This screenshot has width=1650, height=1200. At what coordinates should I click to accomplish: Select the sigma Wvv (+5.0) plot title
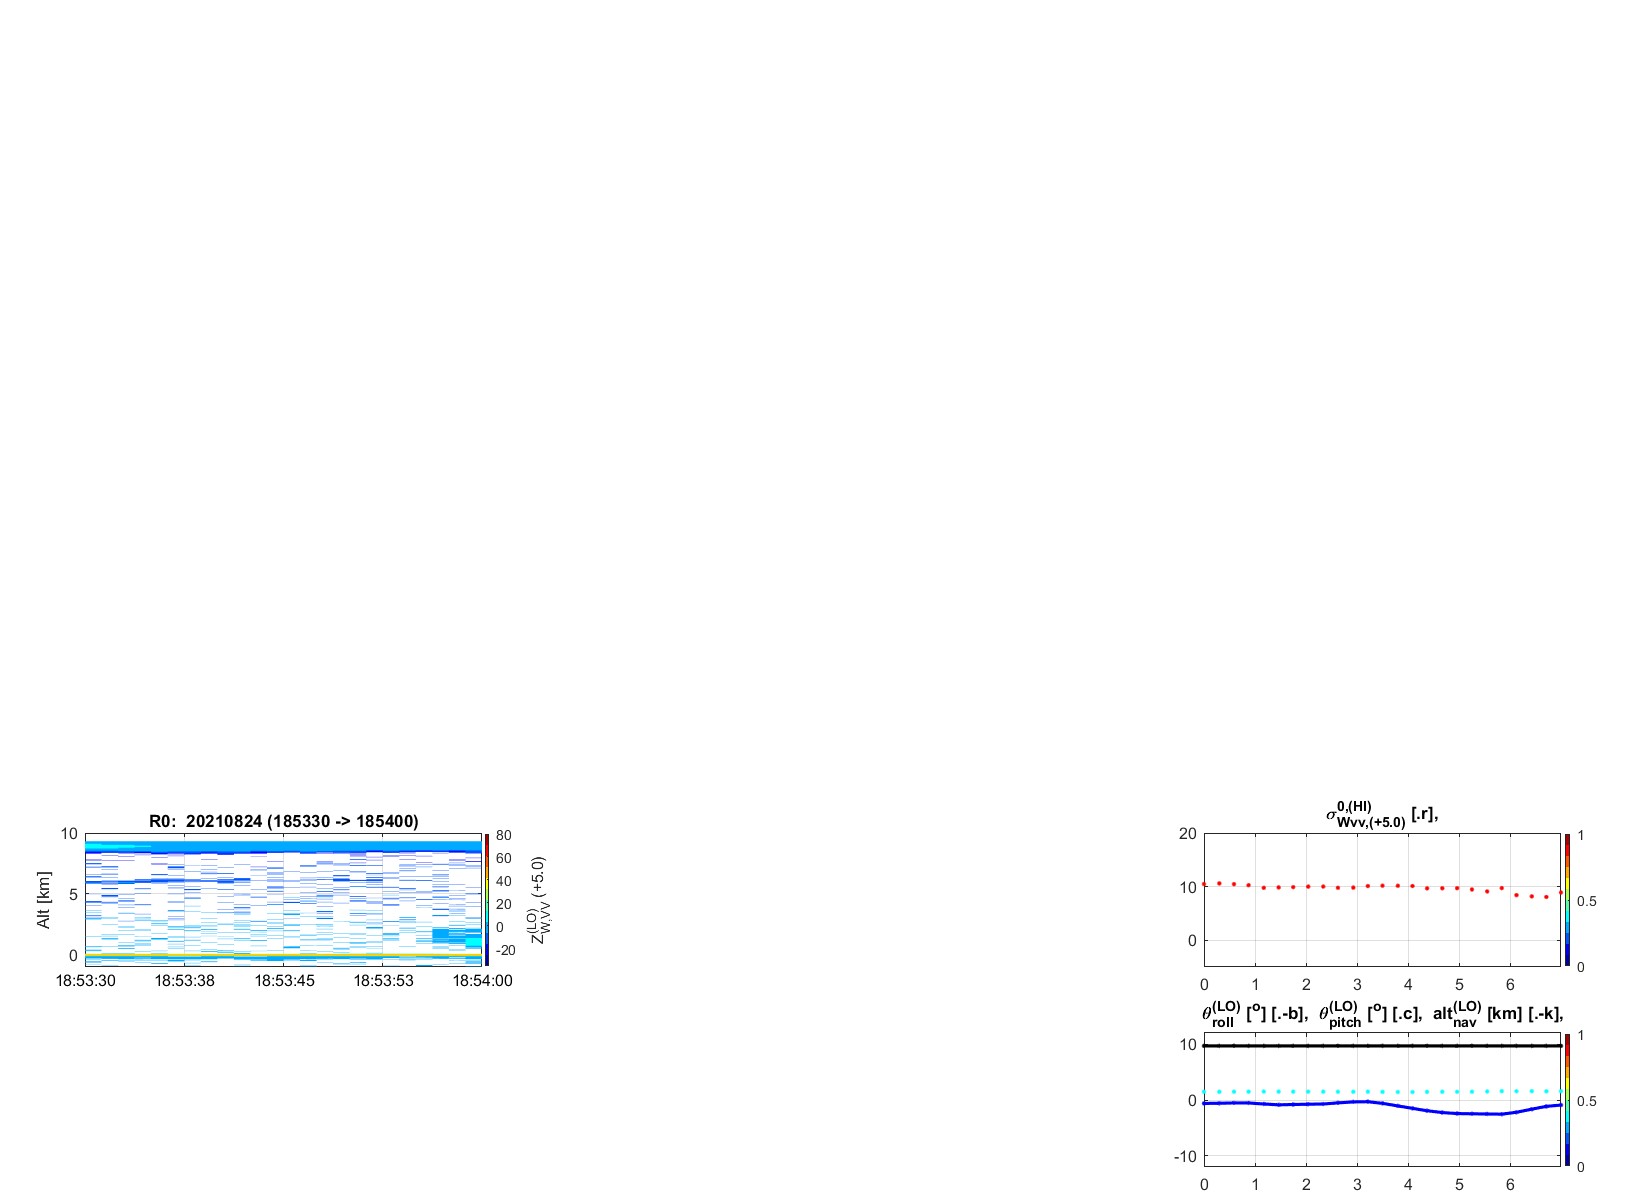(x=1382, y=814)
